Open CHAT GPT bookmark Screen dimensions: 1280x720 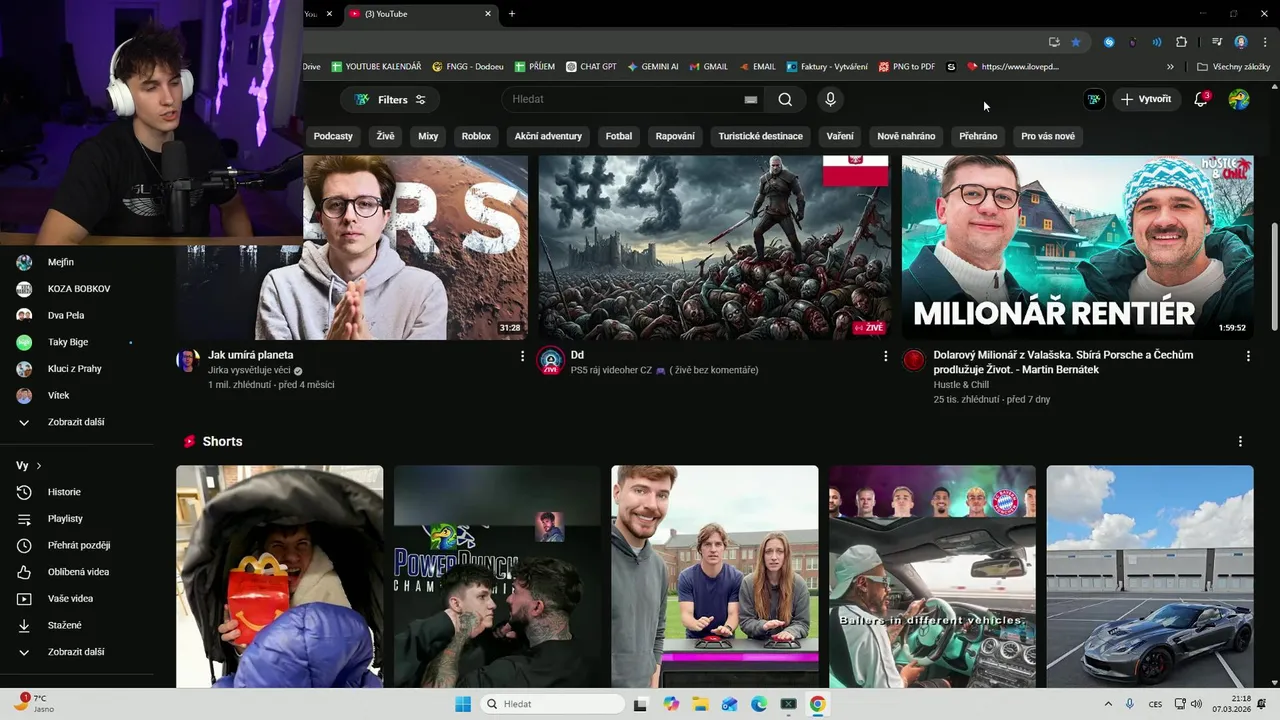click(591, 67)
